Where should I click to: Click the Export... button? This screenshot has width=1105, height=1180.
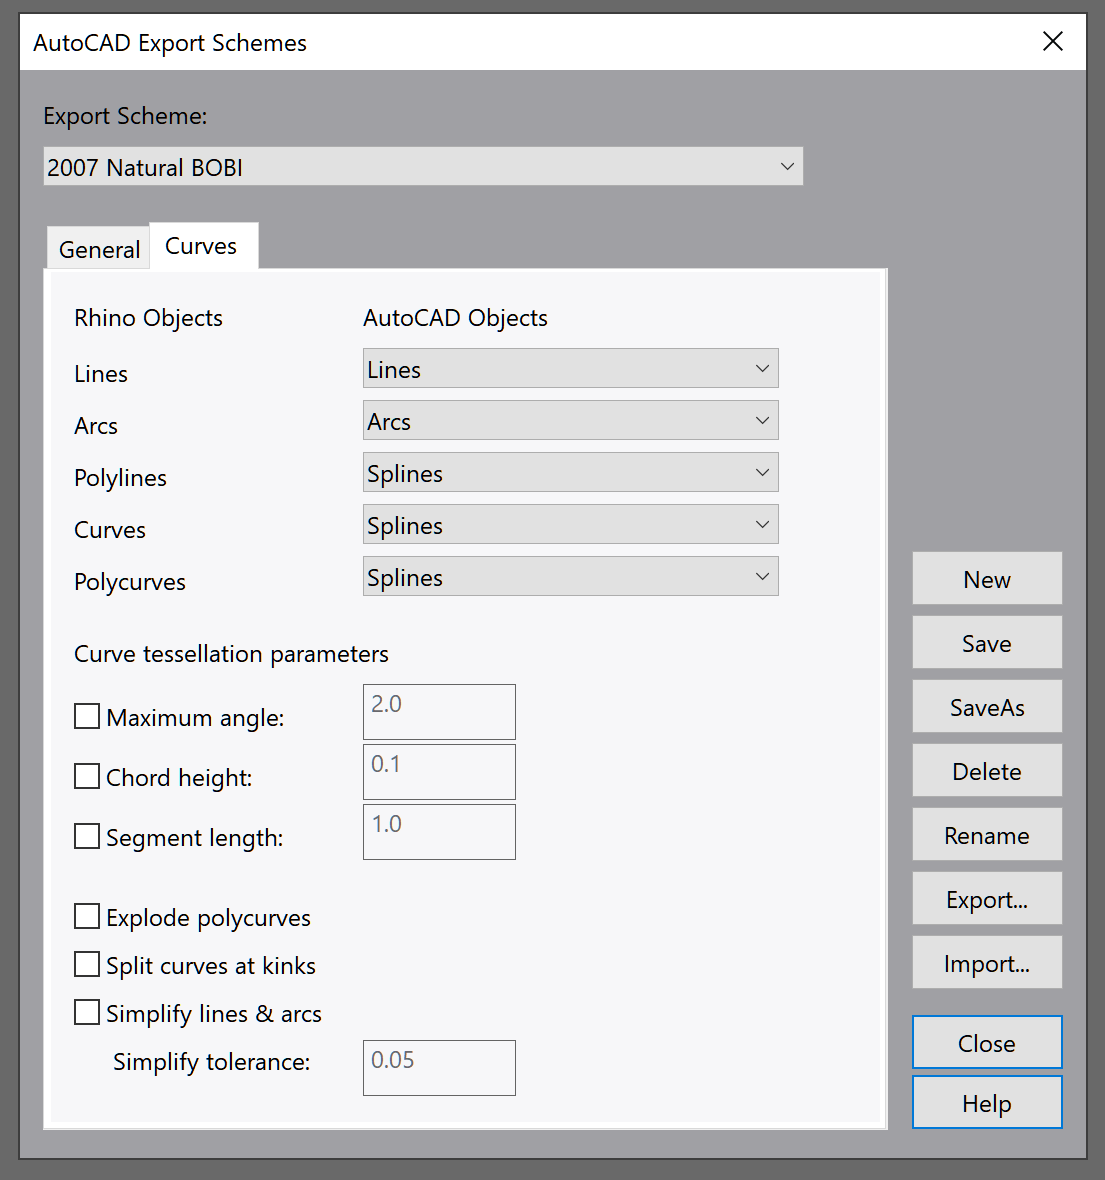point(987,899)
